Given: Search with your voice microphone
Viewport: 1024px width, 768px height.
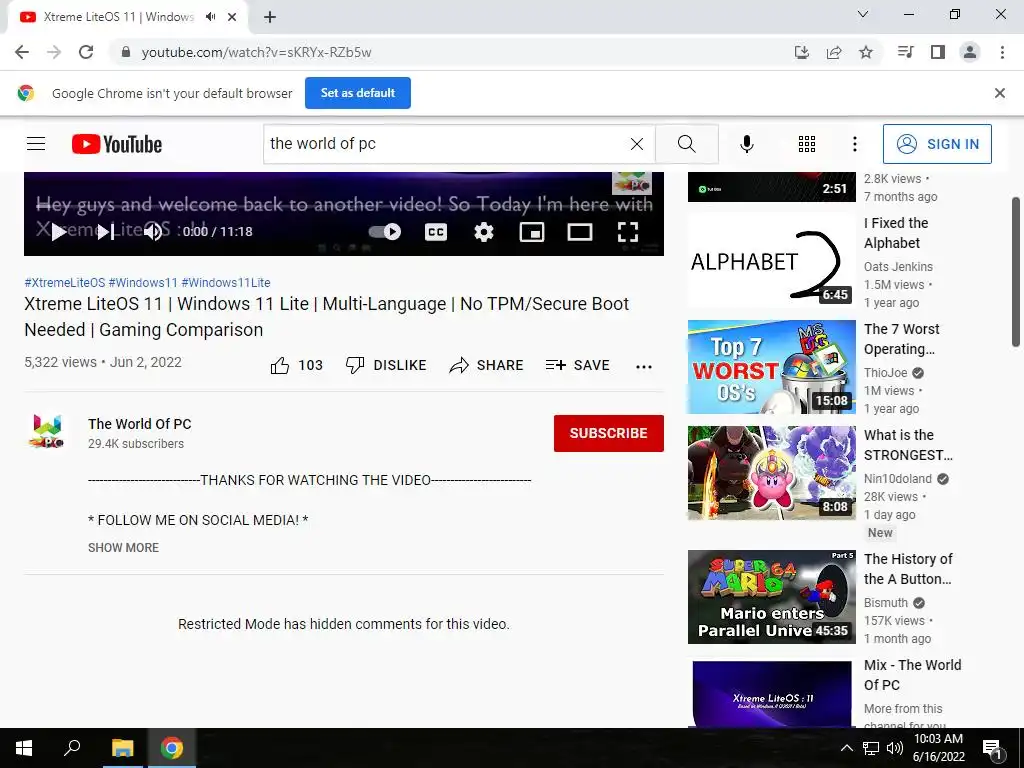Looking at the screenshot, I should tap(747, 144).
